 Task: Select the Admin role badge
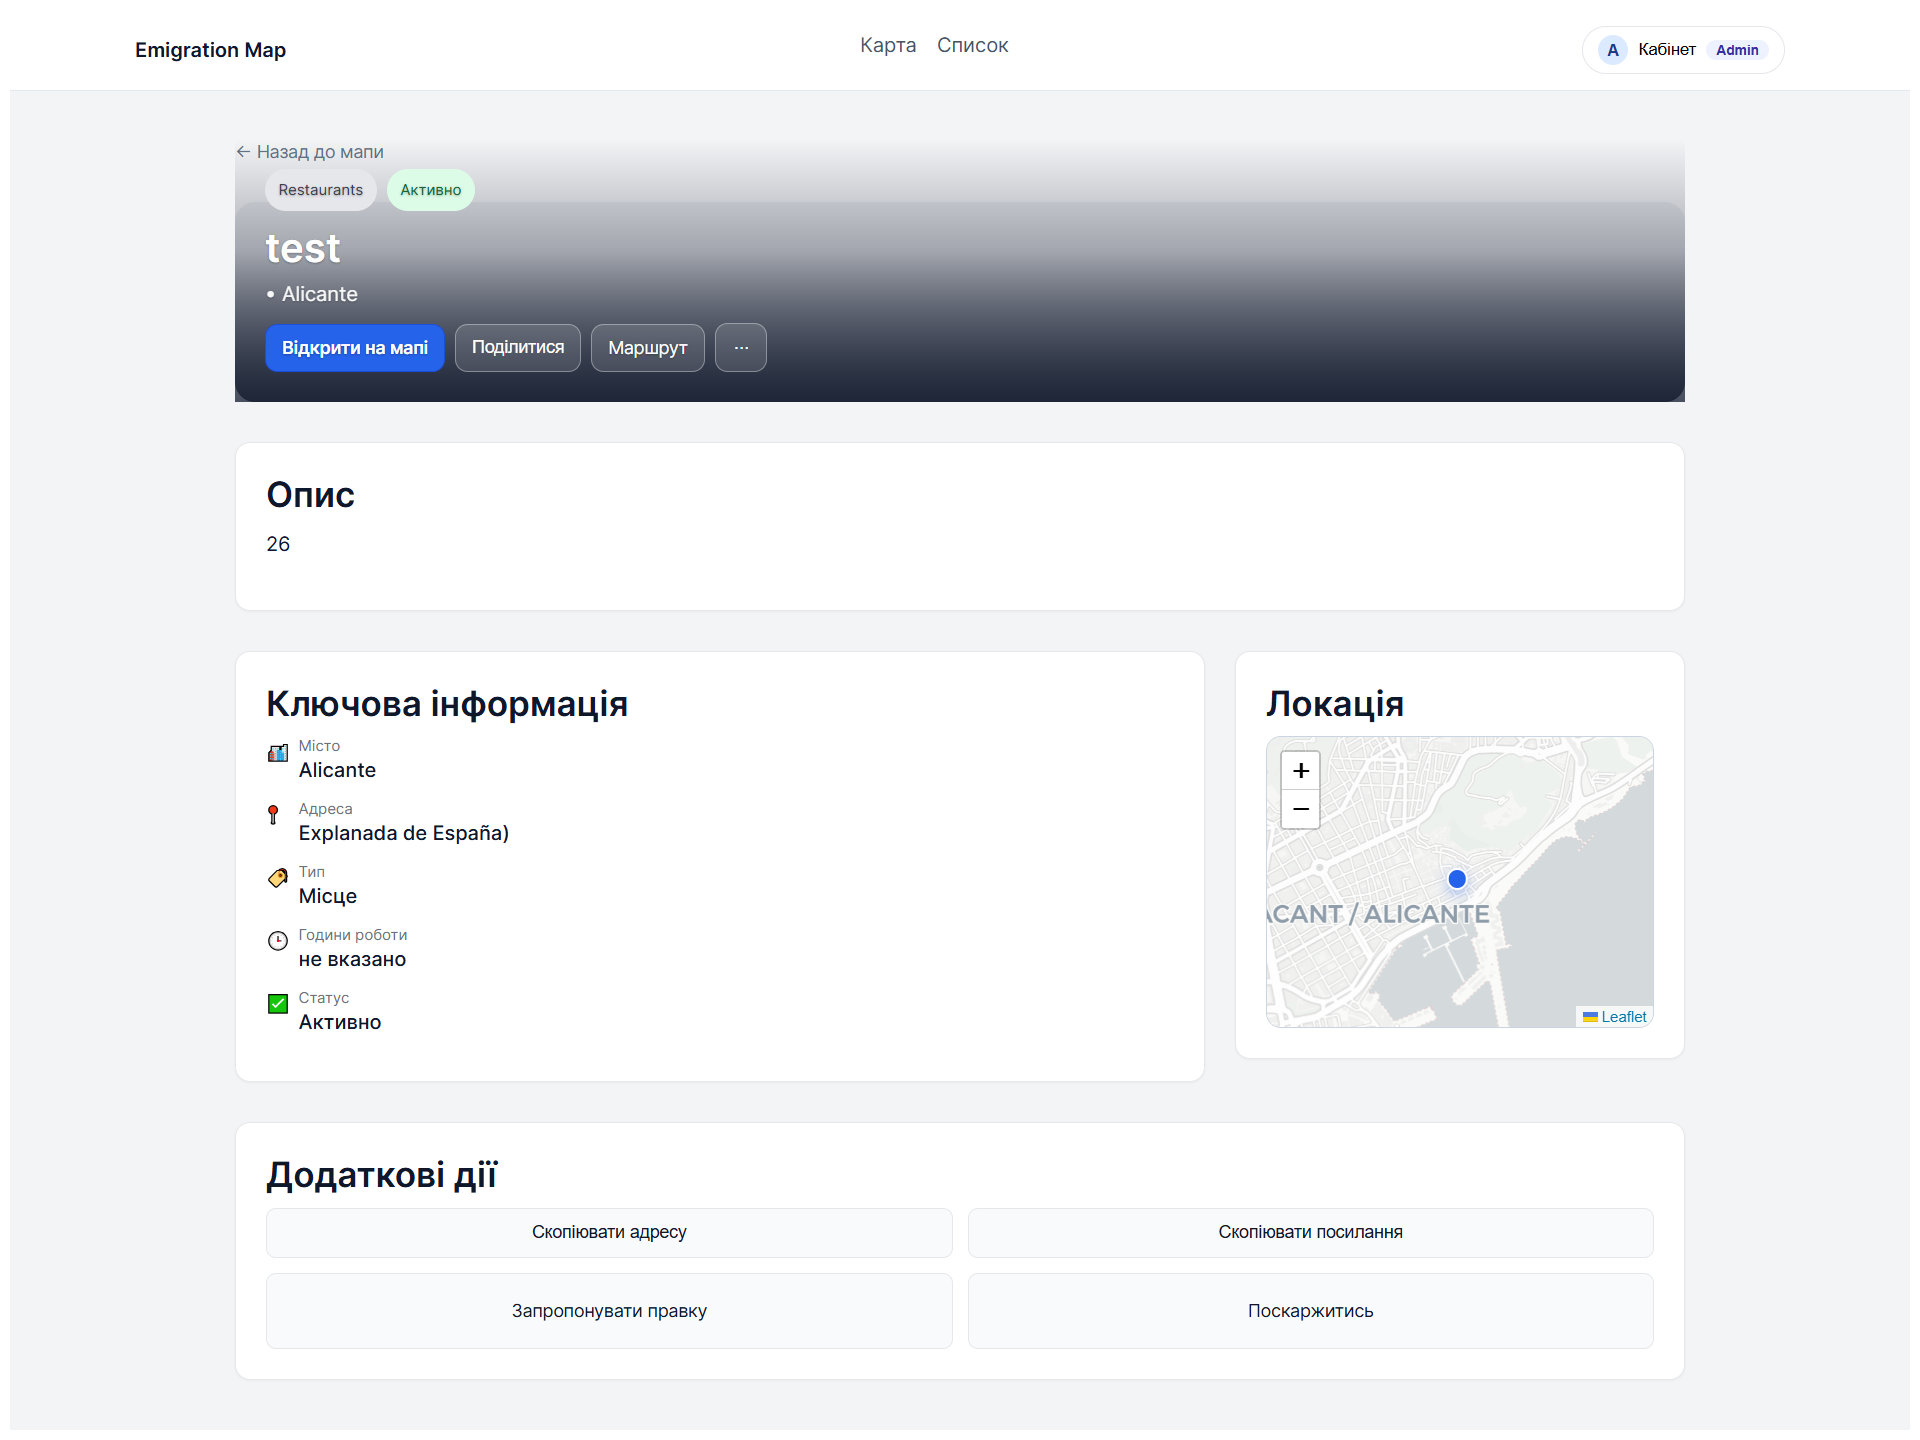tap(1737, 49)
